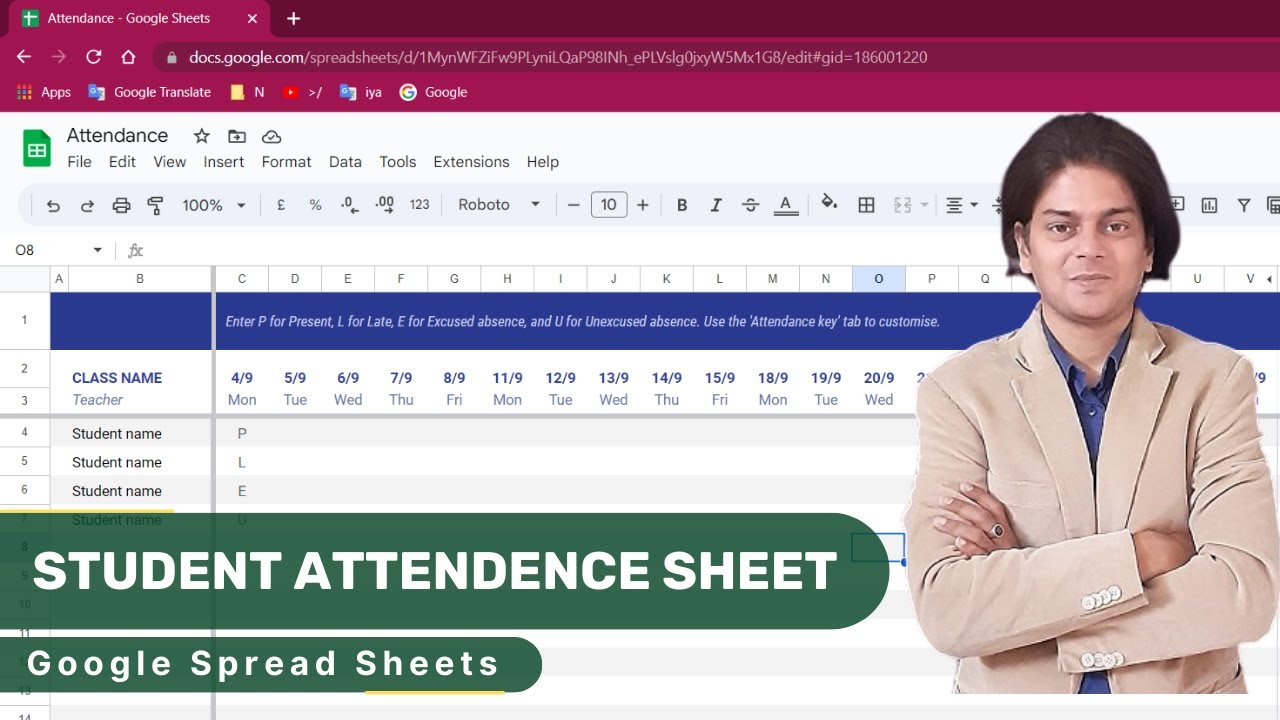This screenshot has width=1280, height=720.
Task: Select column O header
Action: click(879, 279)
